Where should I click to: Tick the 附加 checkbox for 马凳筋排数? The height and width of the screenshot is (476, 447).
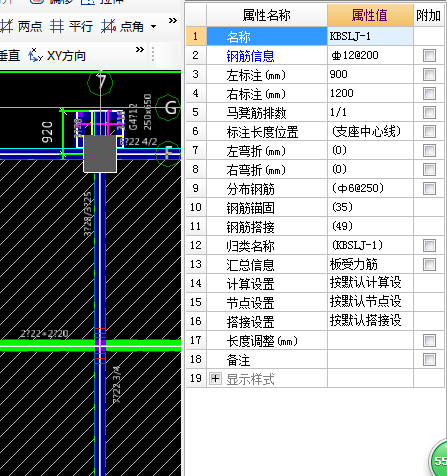click(x=429, y=112)
